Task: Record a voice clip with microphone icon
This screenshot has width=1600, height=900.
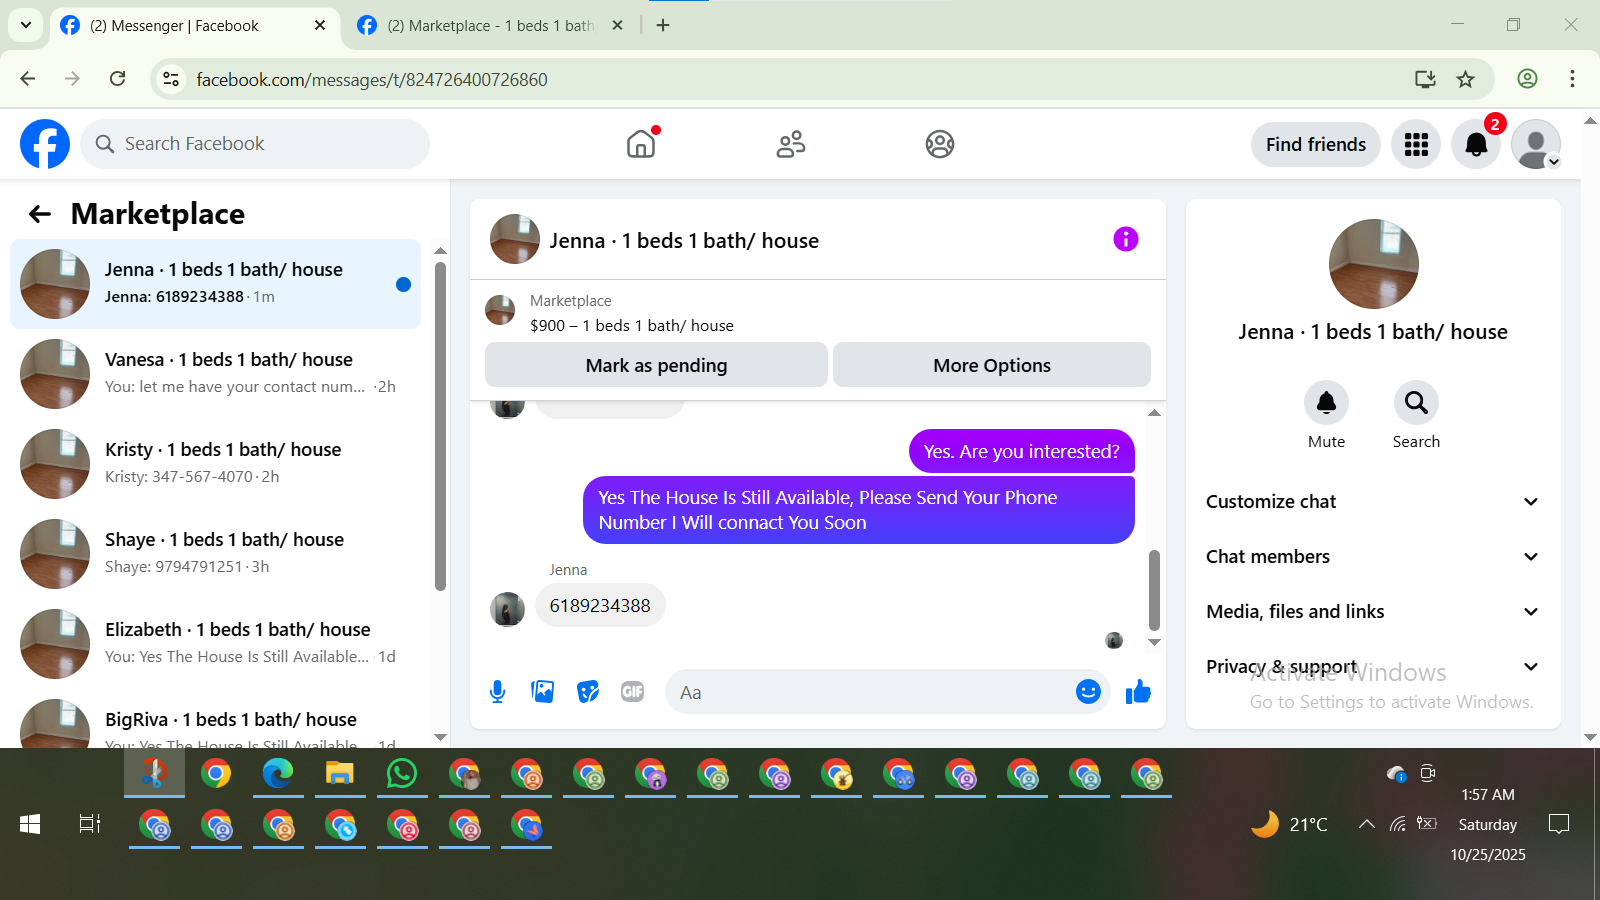Action: coord(498,692)
